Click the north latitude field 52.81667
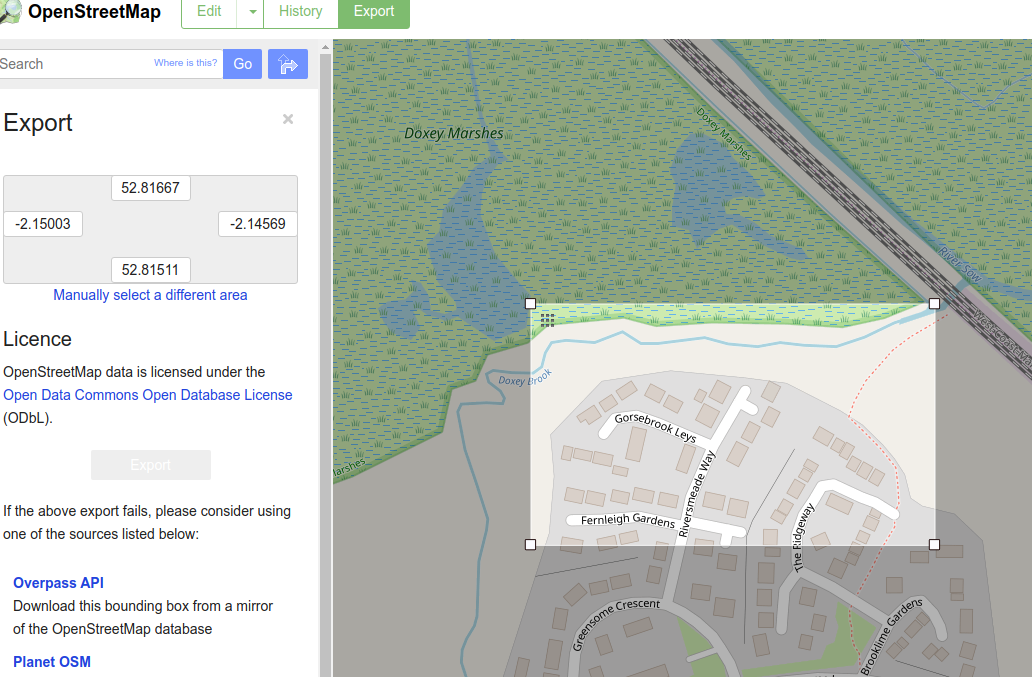Screen dimensions: 1032x677 coord(151,188)
